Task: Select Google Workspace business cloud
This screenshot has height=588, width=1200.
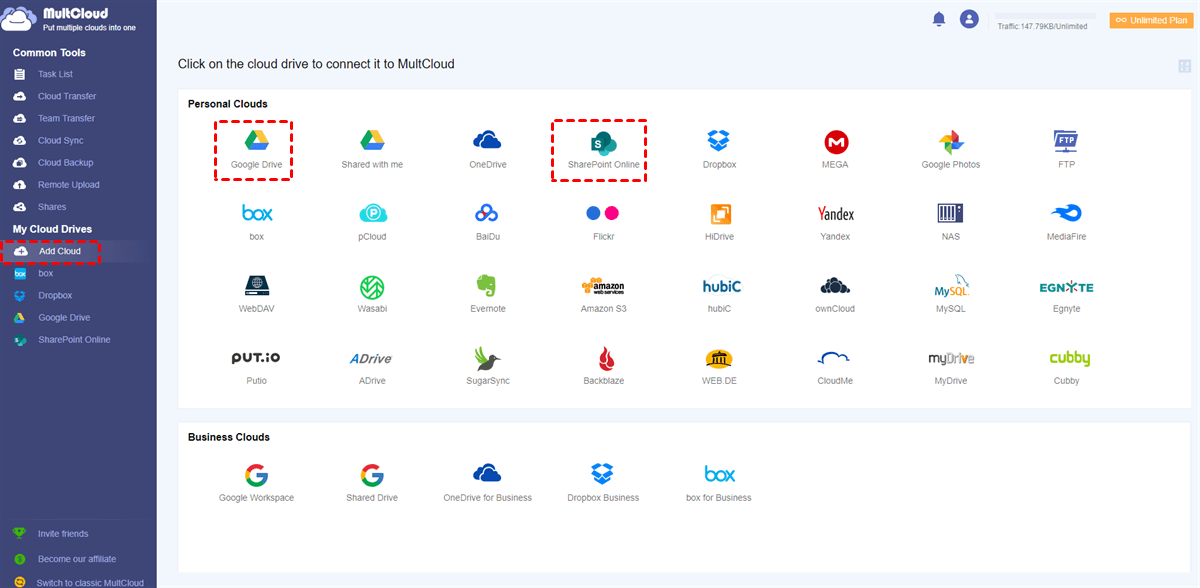Action: pyautogui.click(x=256, y=474)
